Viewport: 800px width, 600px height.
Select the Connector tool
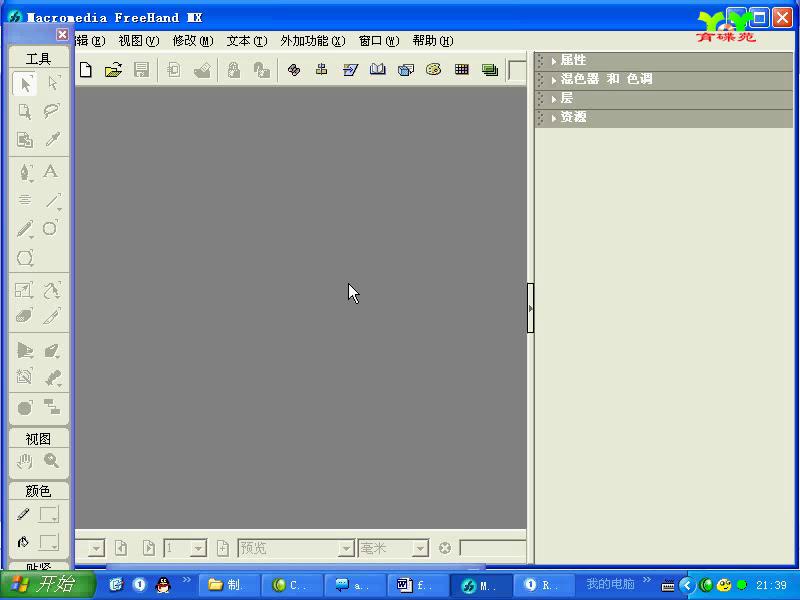52,407
